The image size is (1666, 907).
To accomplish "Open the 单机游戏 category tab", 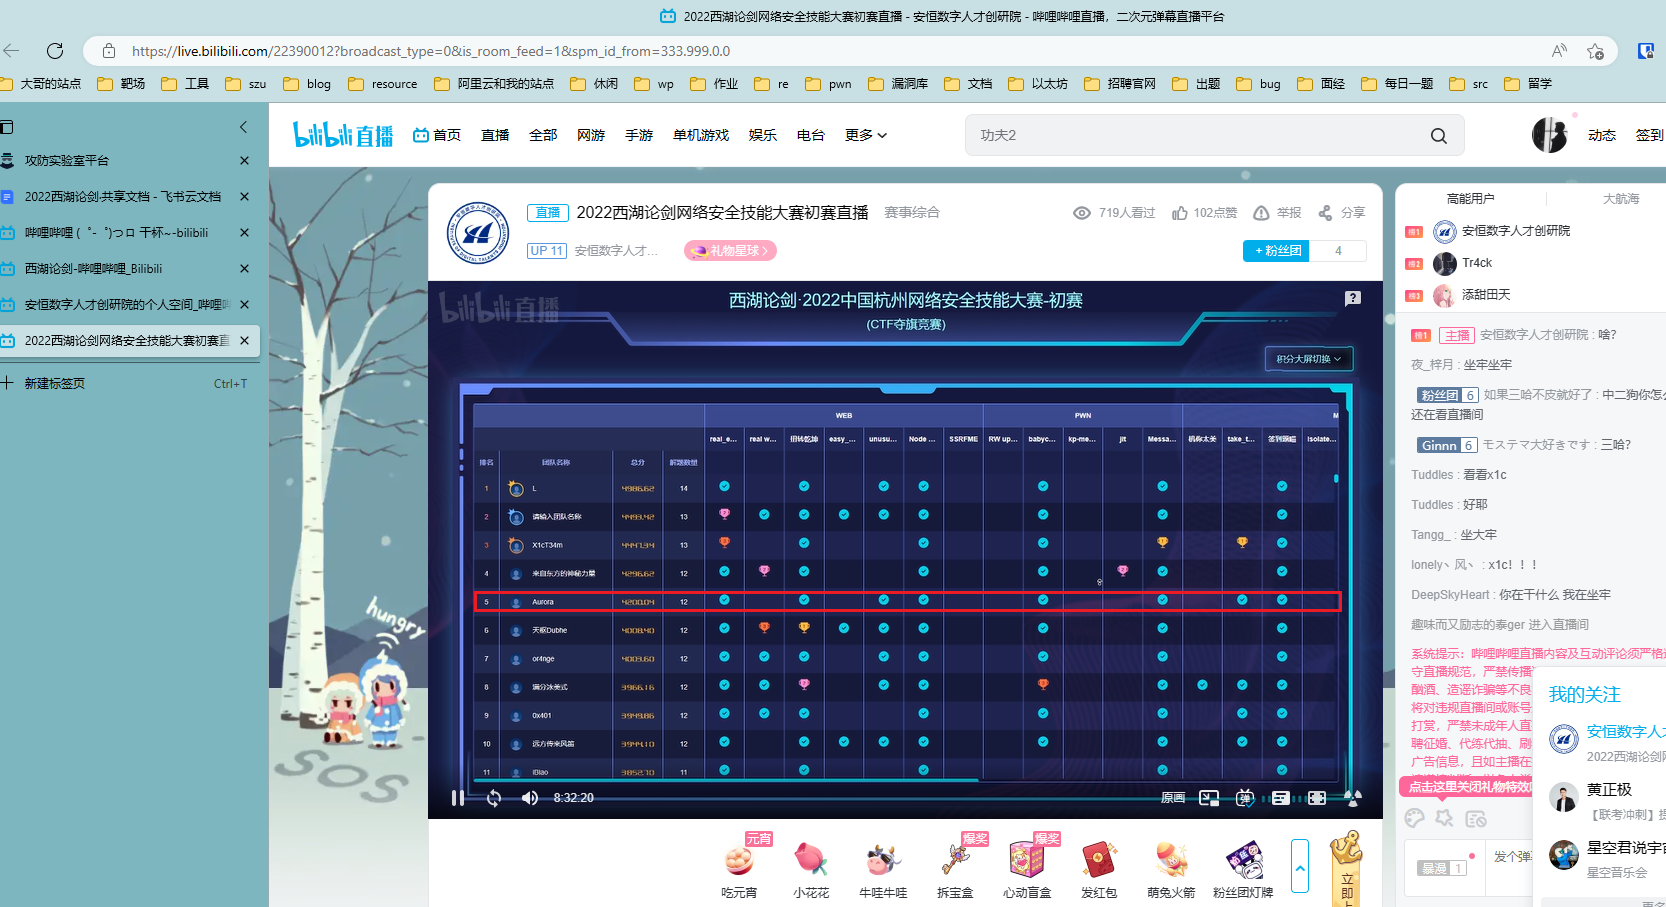I will 701,135.
